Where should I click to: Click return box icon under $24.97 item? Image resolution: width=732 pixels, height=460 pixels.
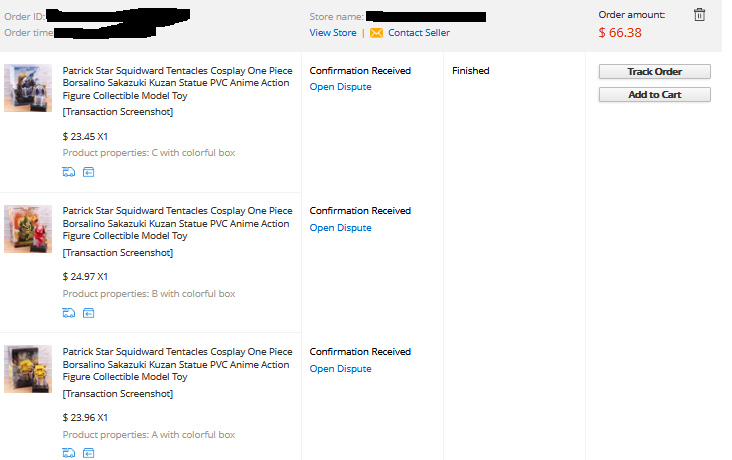[88, 313]
